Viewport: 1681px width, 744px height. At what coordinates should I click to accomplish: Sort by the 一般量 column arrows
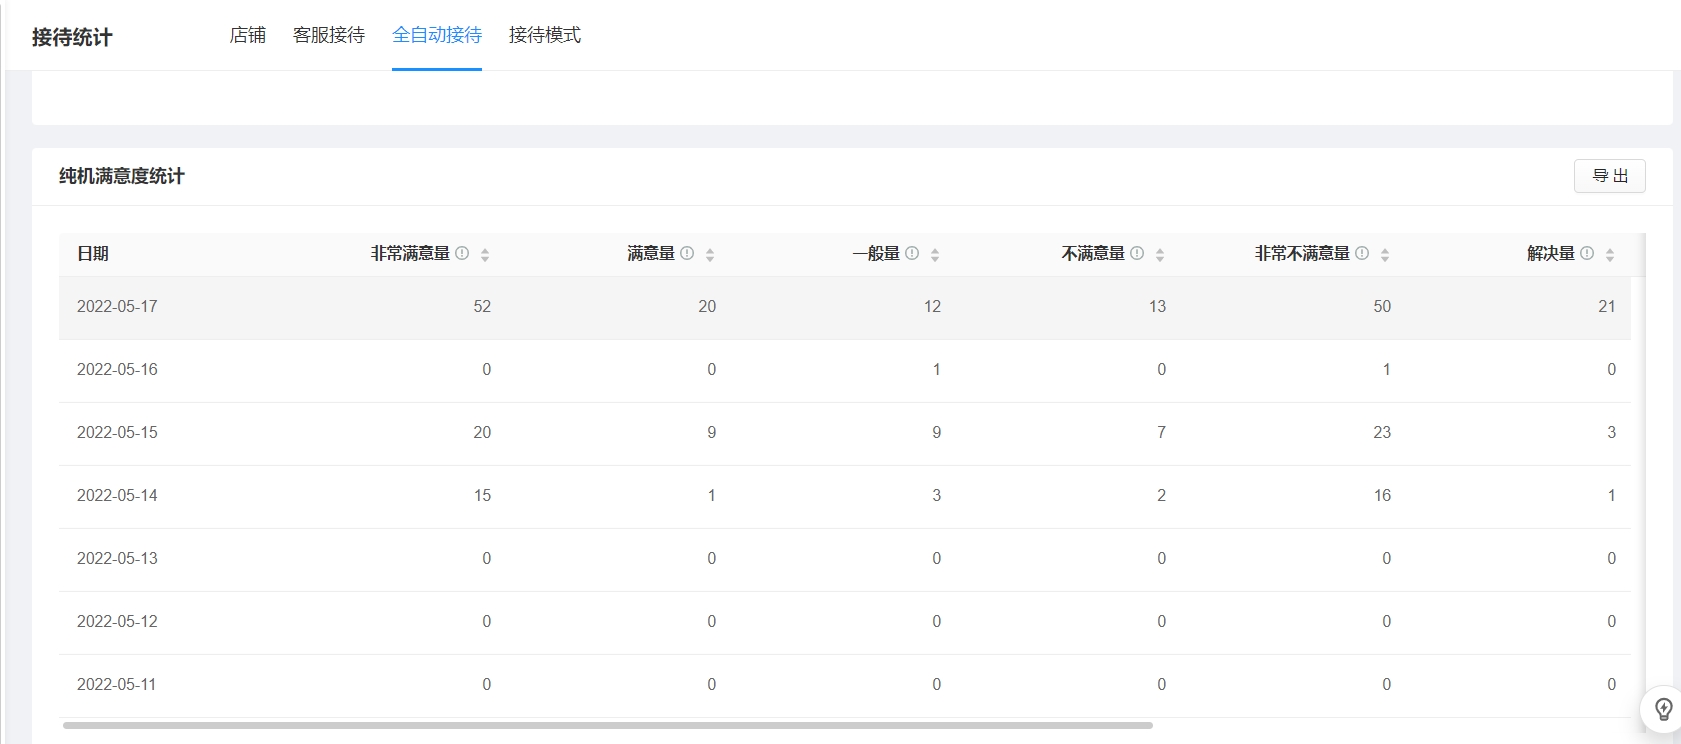click(935, 255)
